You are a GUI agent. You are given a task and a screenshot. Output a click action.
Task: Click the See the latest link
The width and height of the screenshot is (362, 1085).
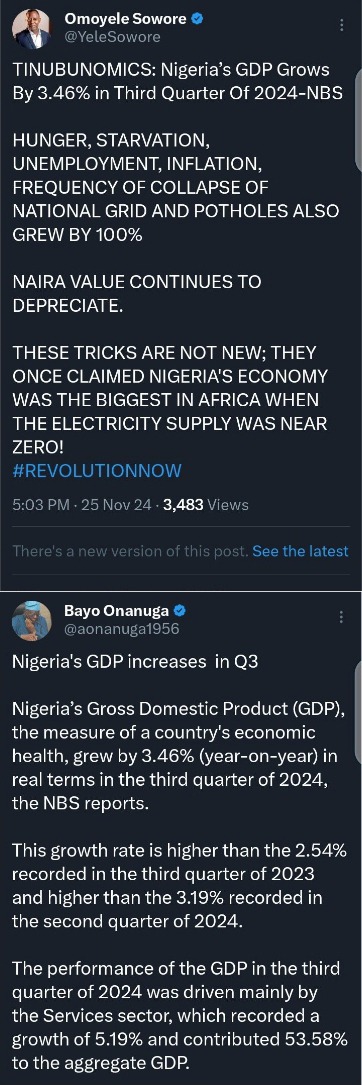[300, 551]
